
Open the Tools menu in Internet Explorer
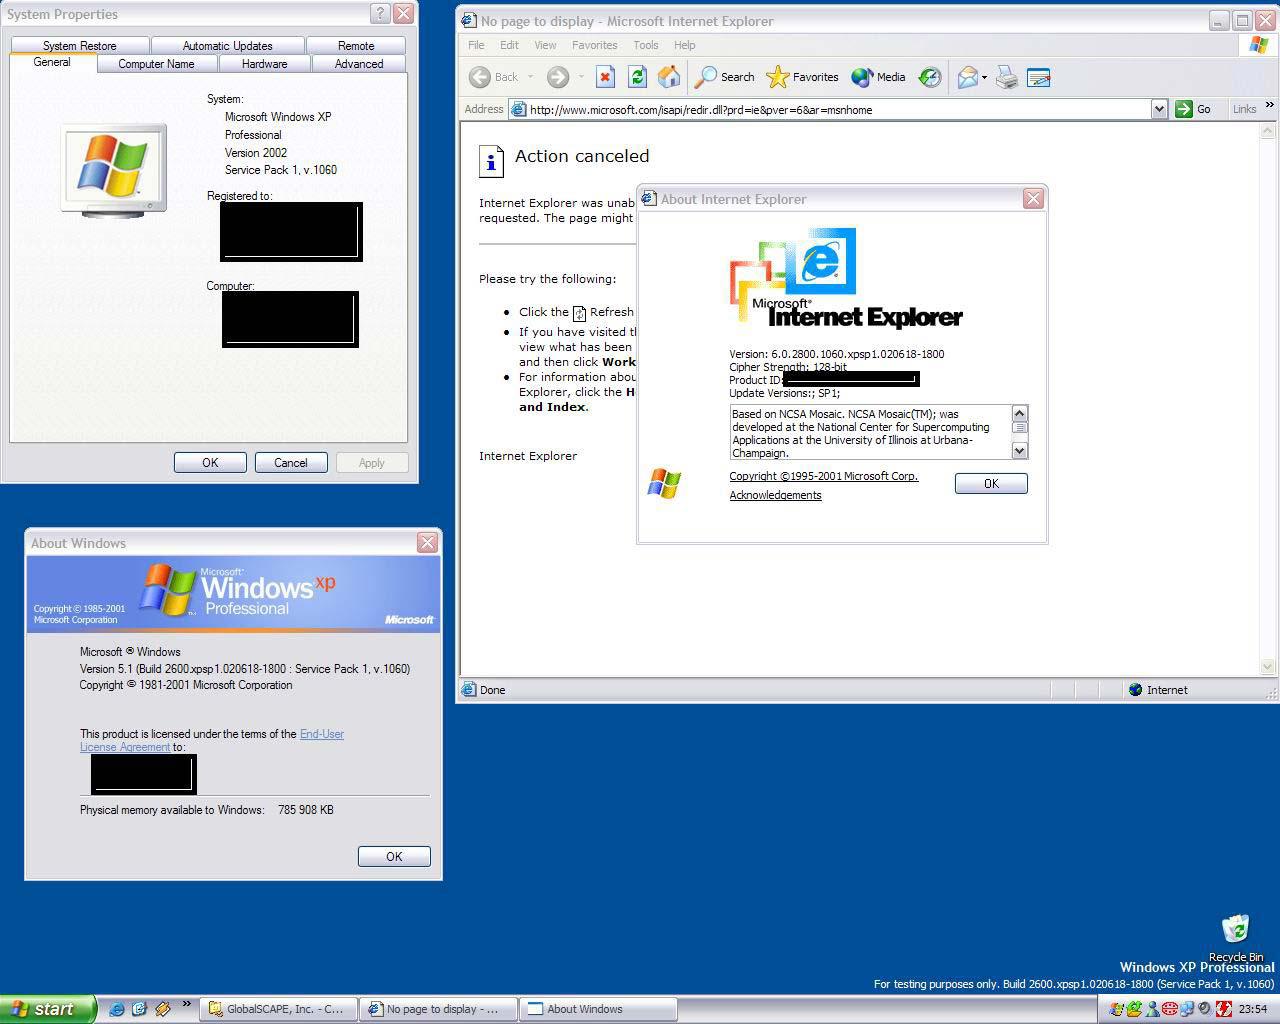(x=645, y=45)
